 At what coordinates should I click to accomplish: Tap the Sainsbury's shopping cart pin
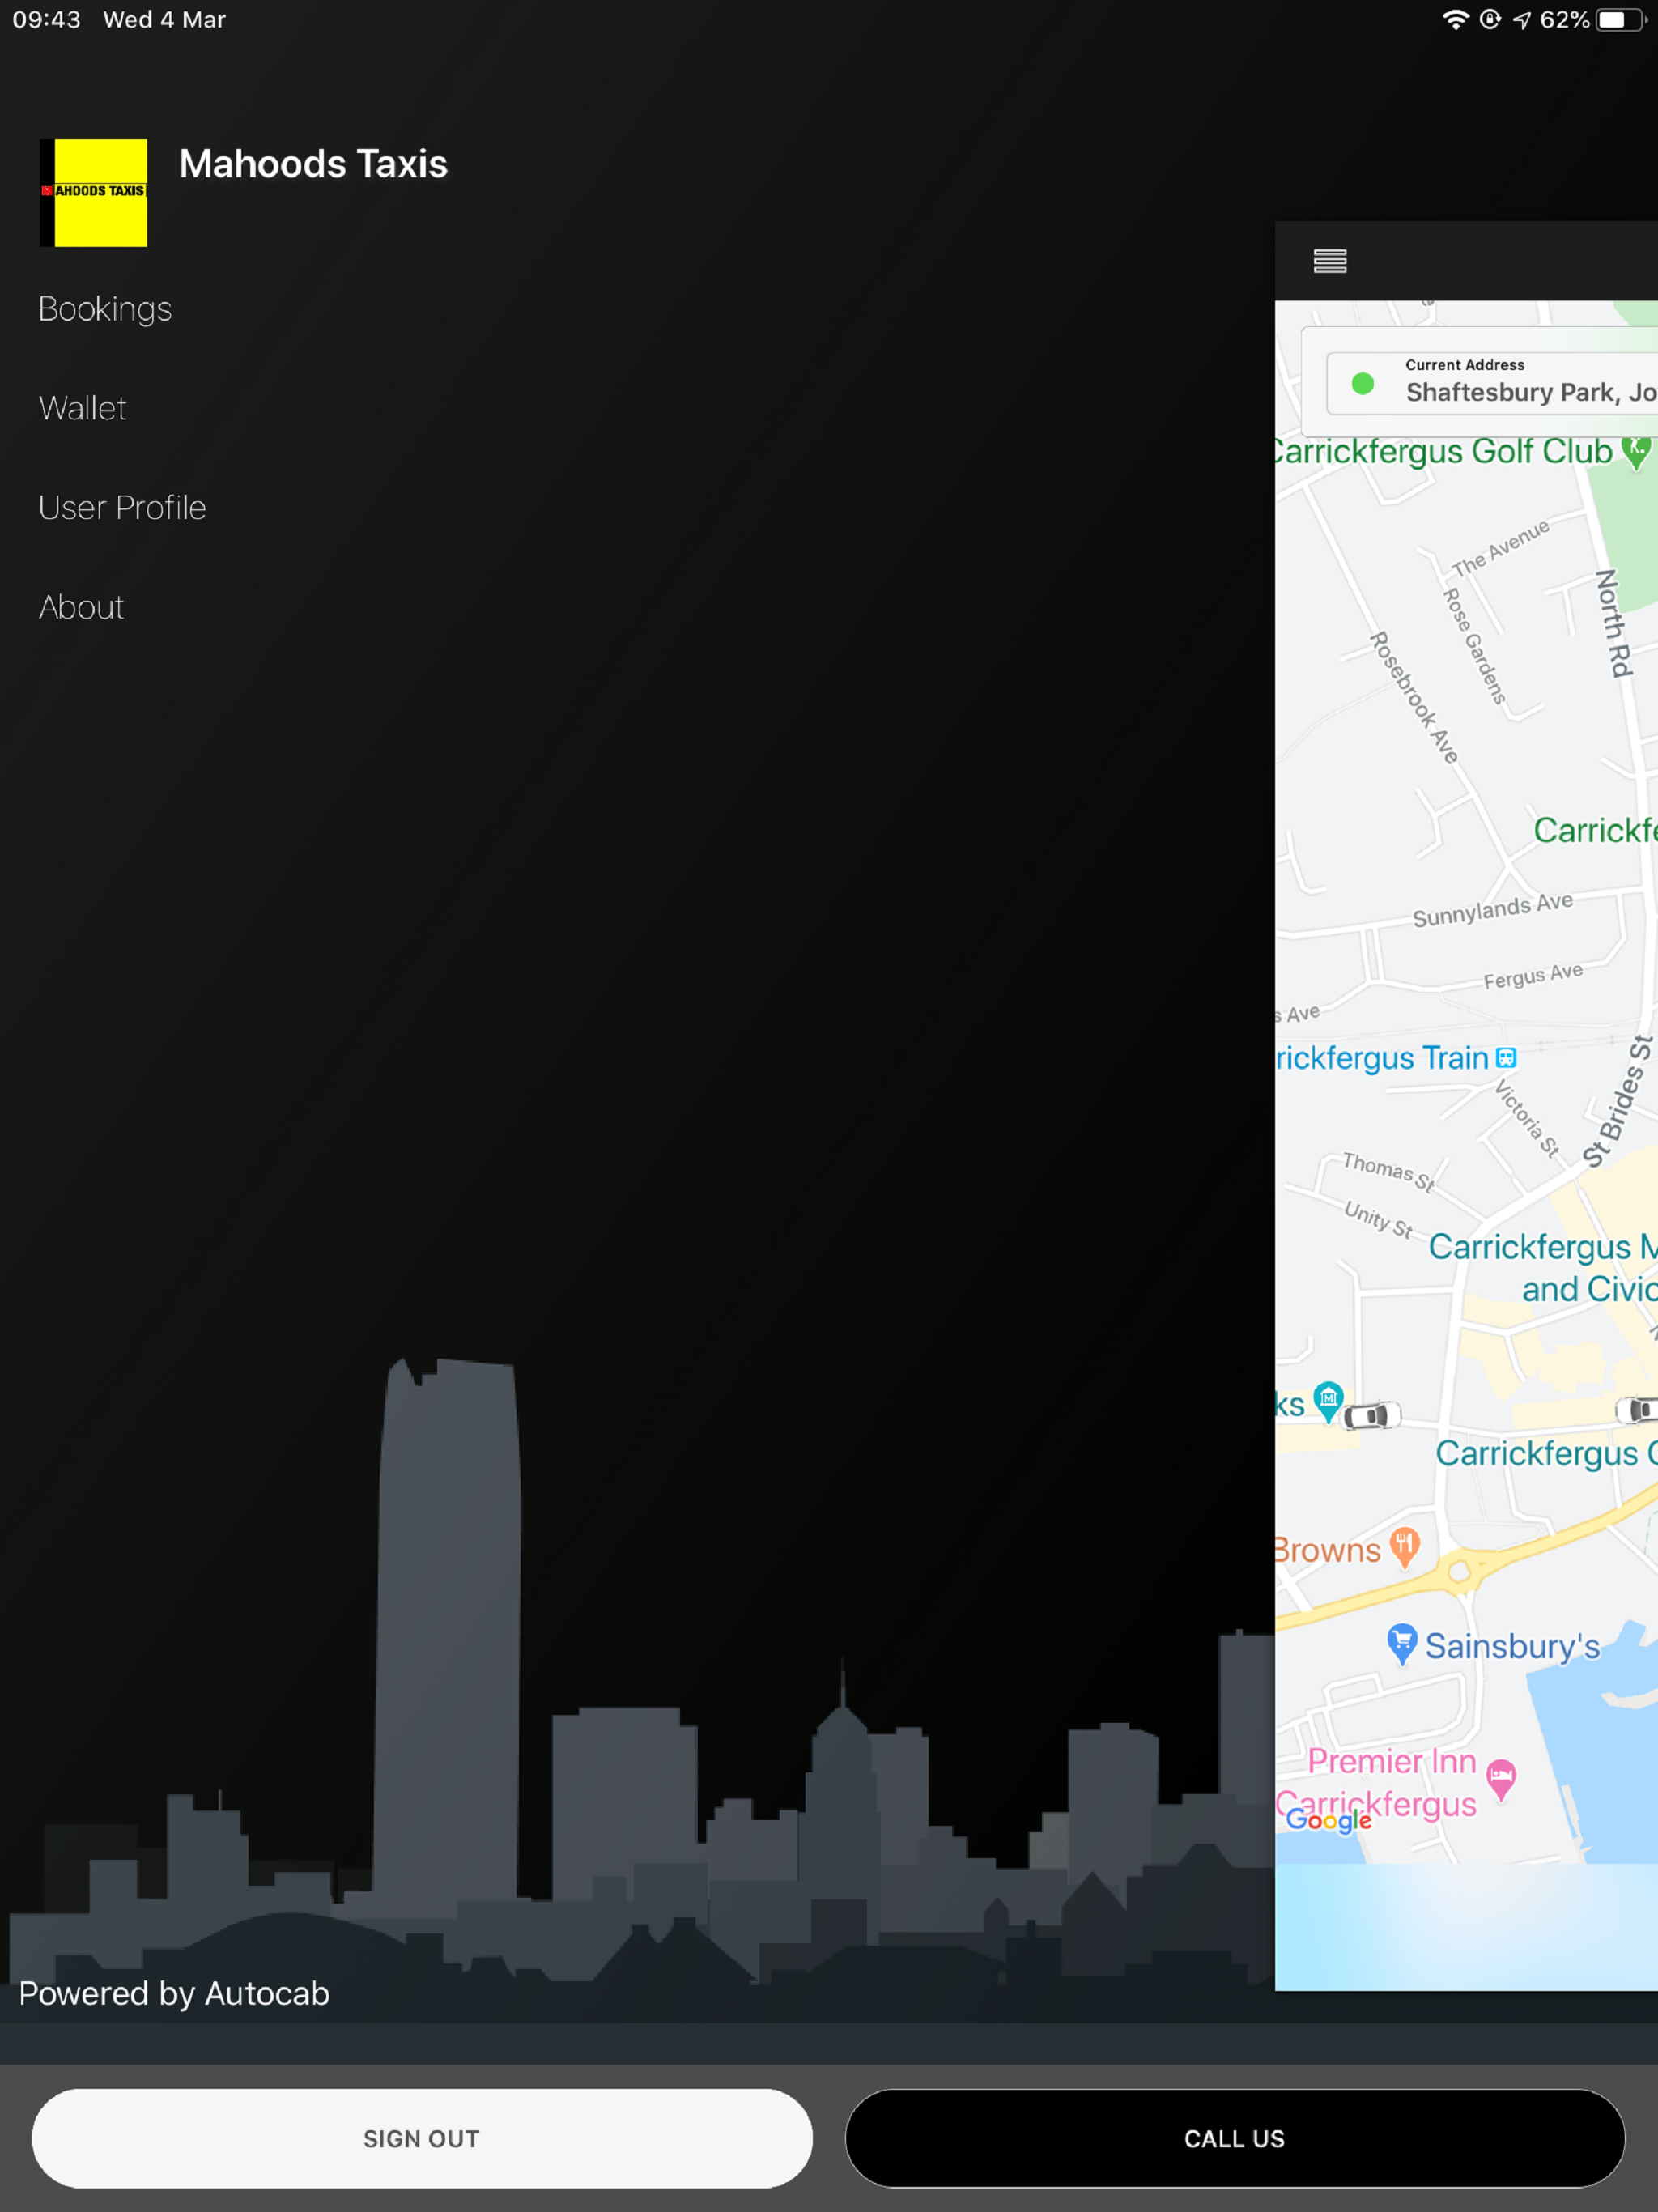point(1402,1642)
